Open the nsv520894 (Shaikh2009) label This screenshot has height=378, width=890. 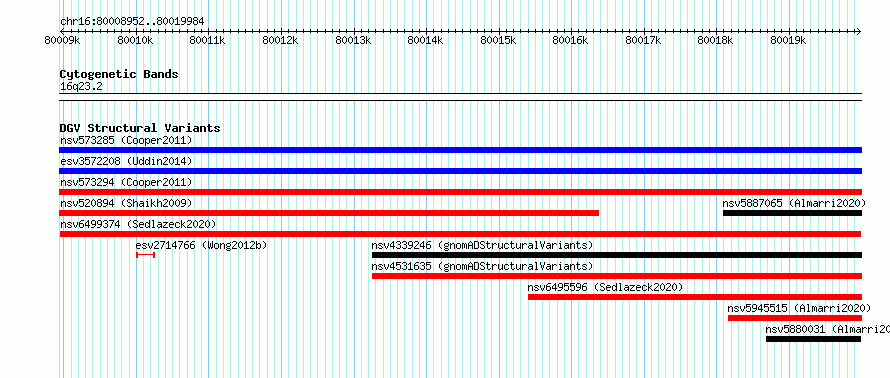click(126, 203)
